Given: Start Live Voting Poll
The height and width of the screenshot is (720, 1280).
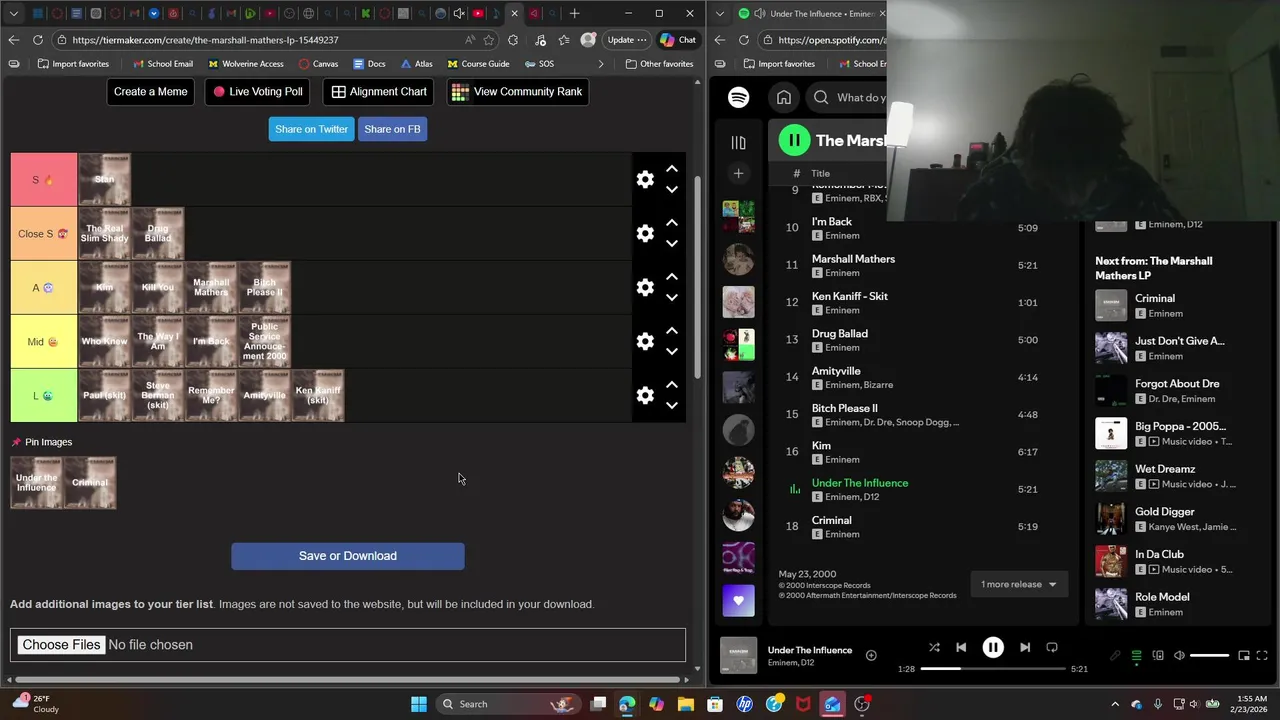Looking at the screenshot, I should tap(258, 92).
